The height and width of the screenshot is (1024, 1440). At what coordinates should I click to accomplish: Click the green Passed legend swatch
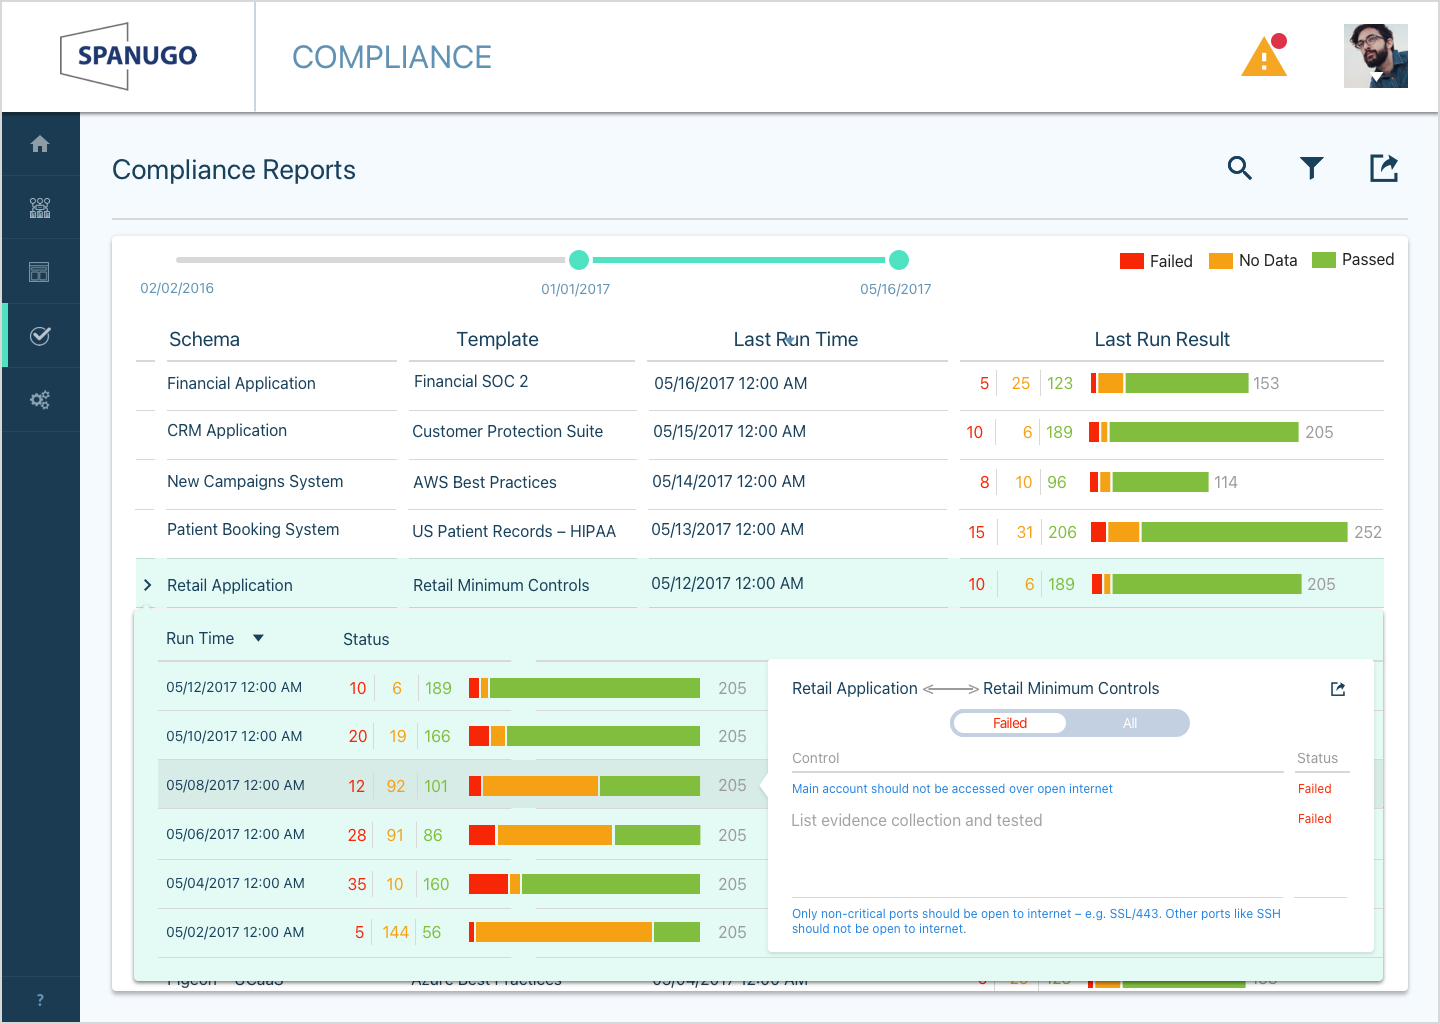coord(1324,260)
